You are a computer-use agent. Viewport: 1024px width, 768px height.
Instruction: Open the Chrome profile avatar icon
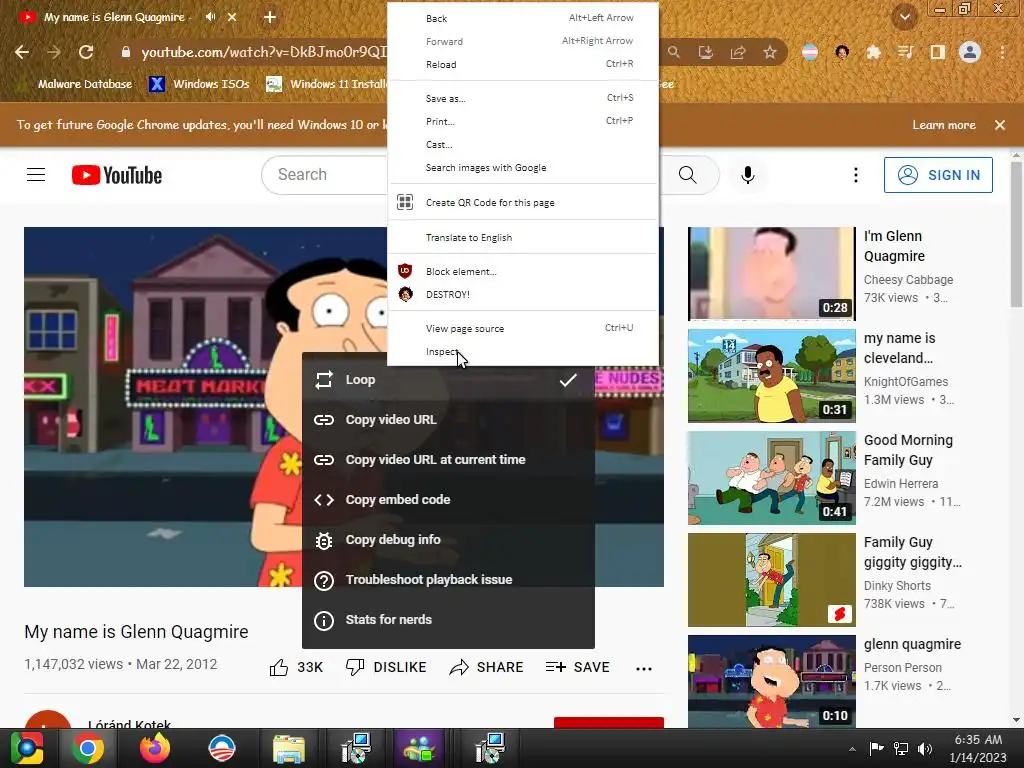[970, 52]
